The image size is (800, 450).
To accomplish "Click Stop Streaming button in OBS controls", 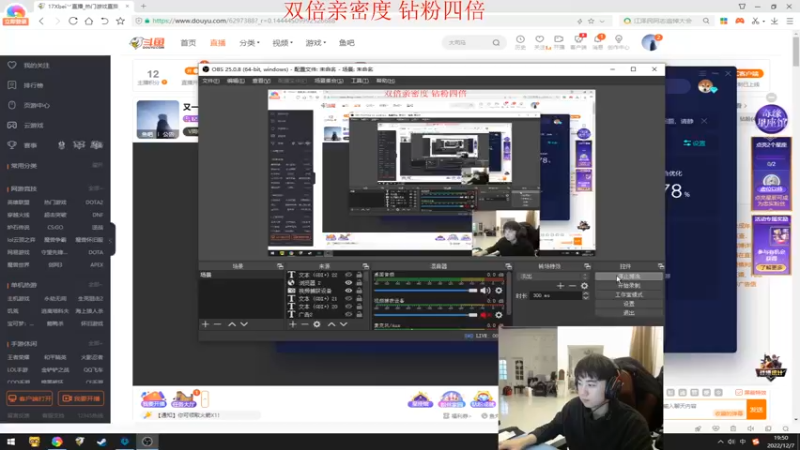I will tap(629, 276).
